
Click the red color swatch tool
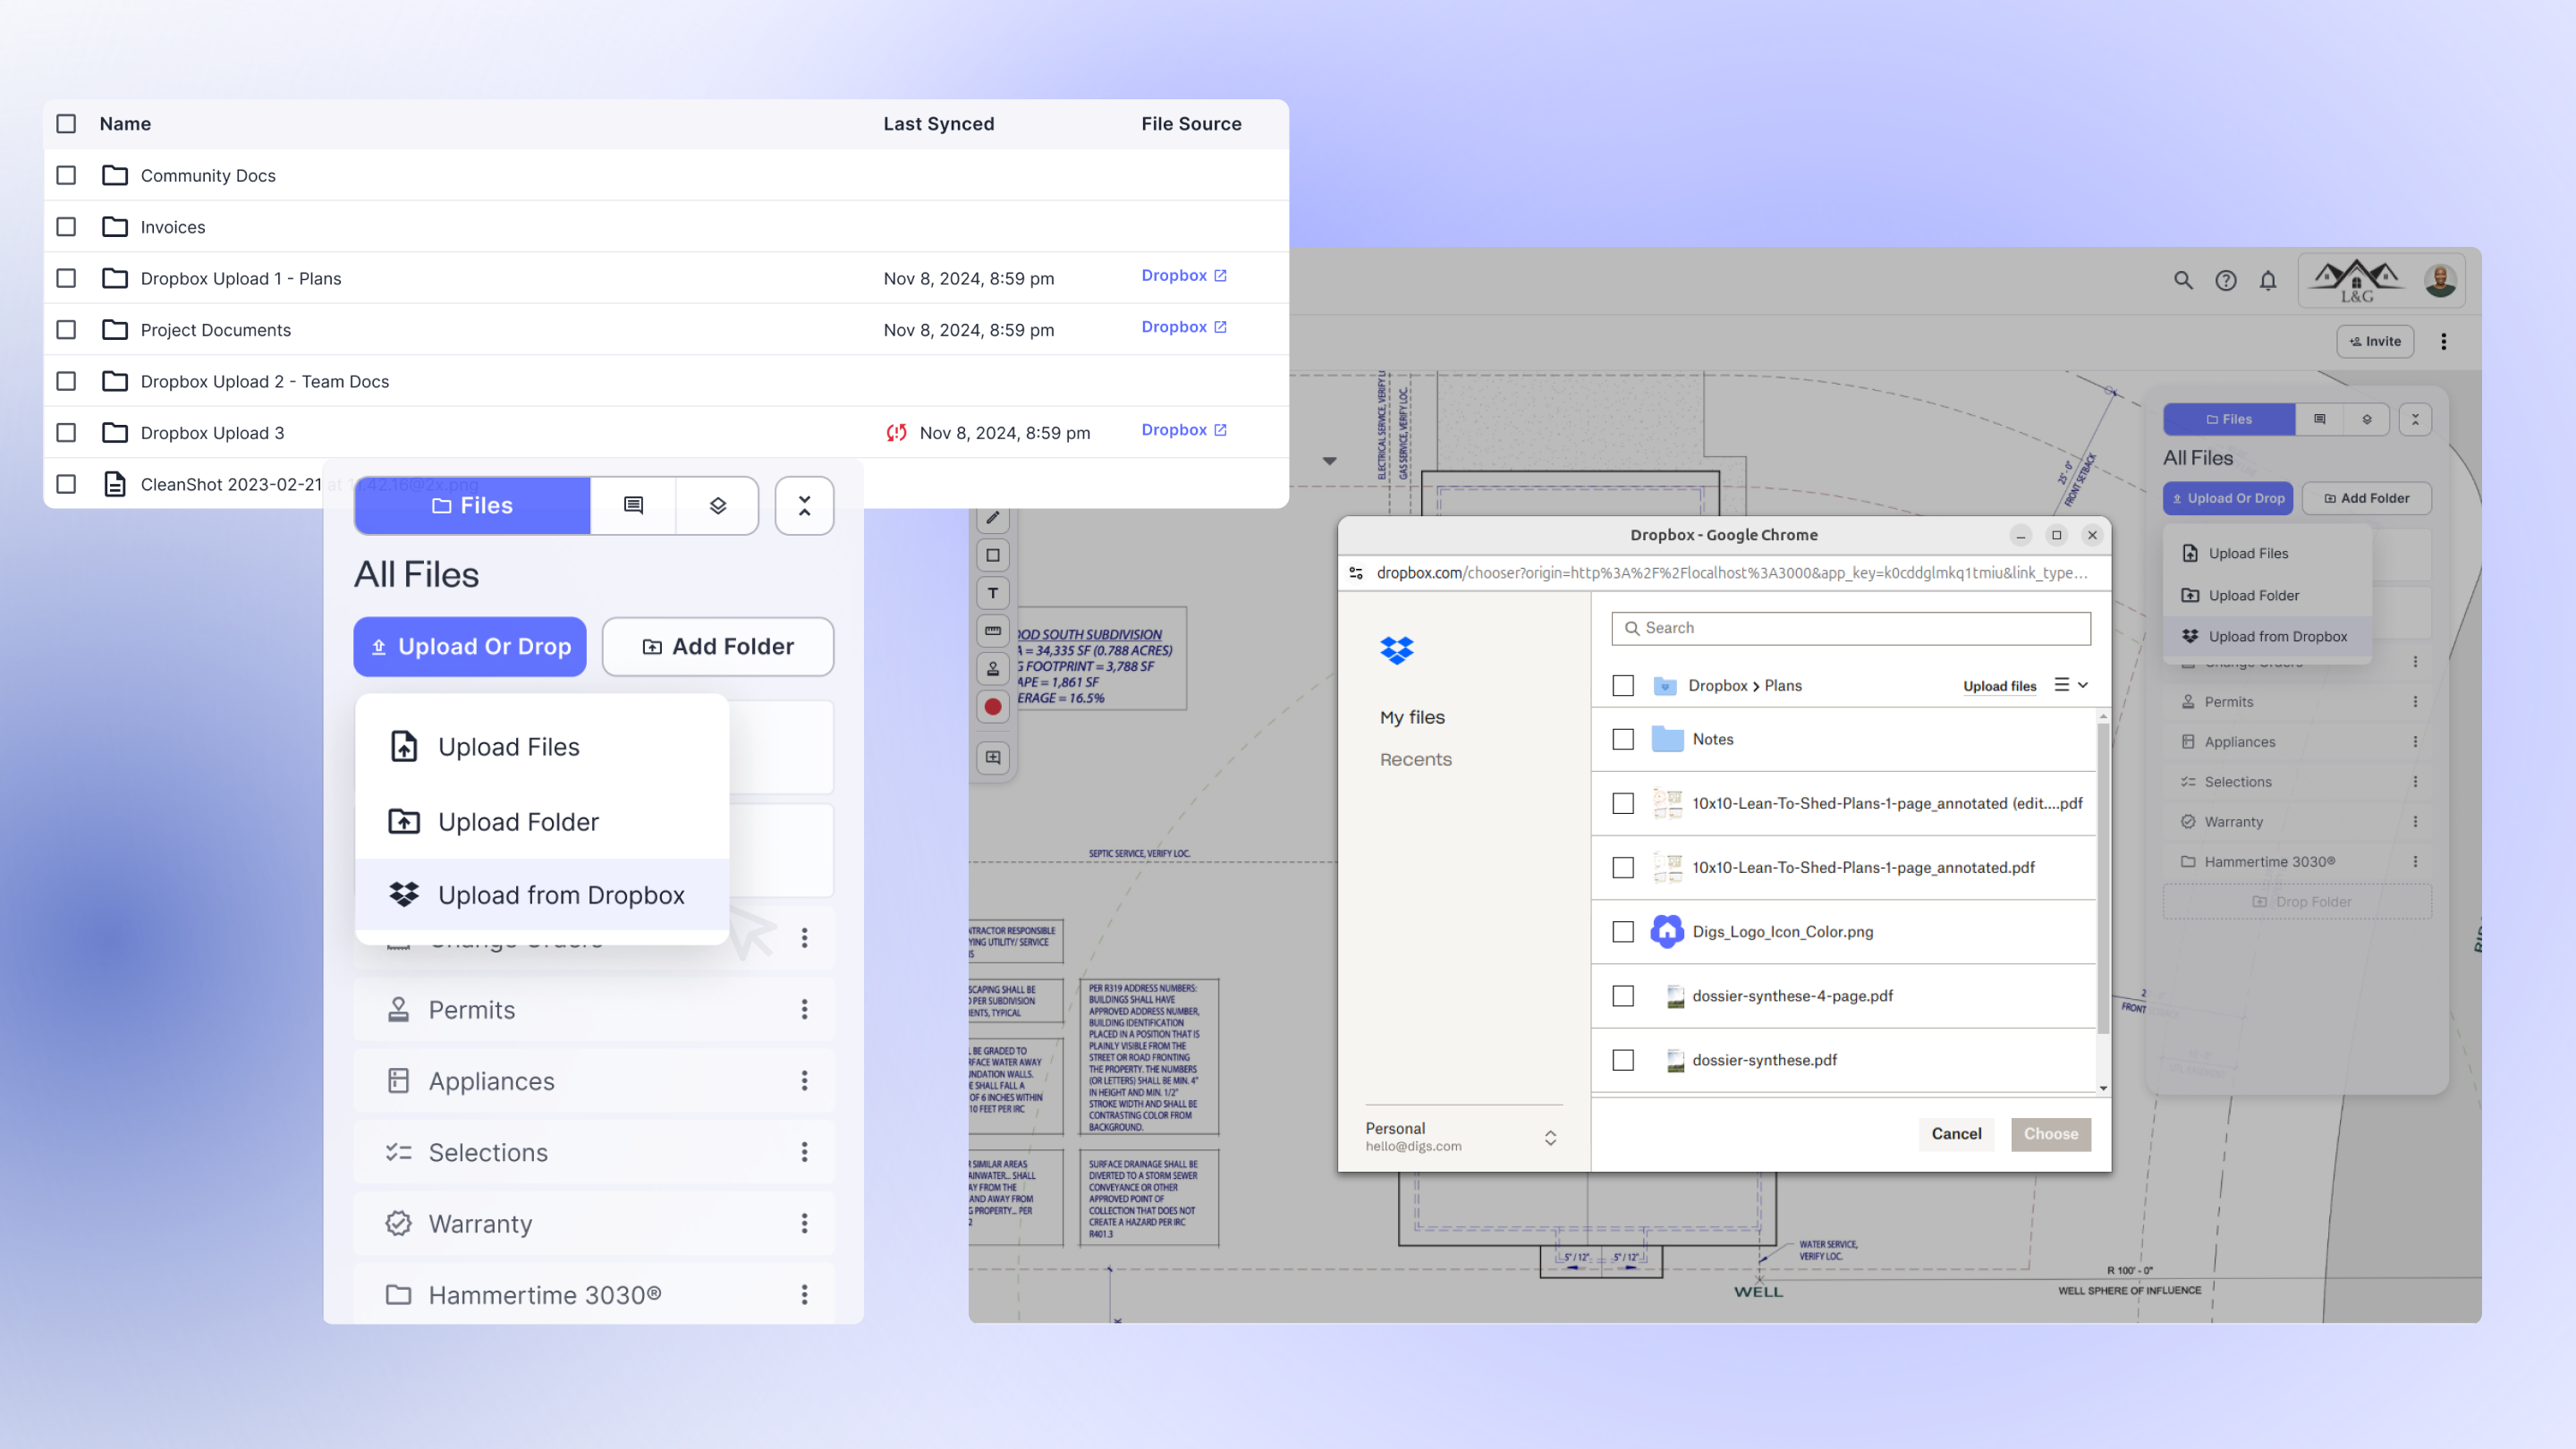coord(992,707)
